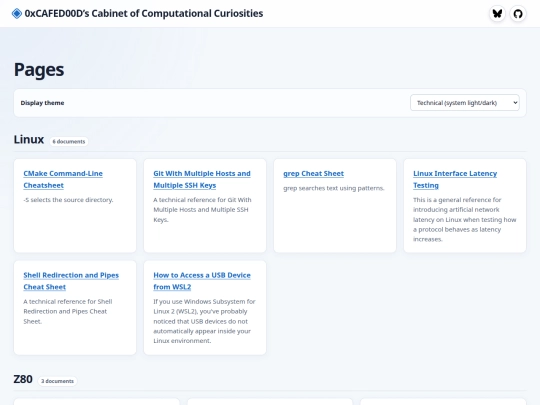Click the 6 documents badge
This screenshot has height=405, width=540.
[x=69, y=142]
